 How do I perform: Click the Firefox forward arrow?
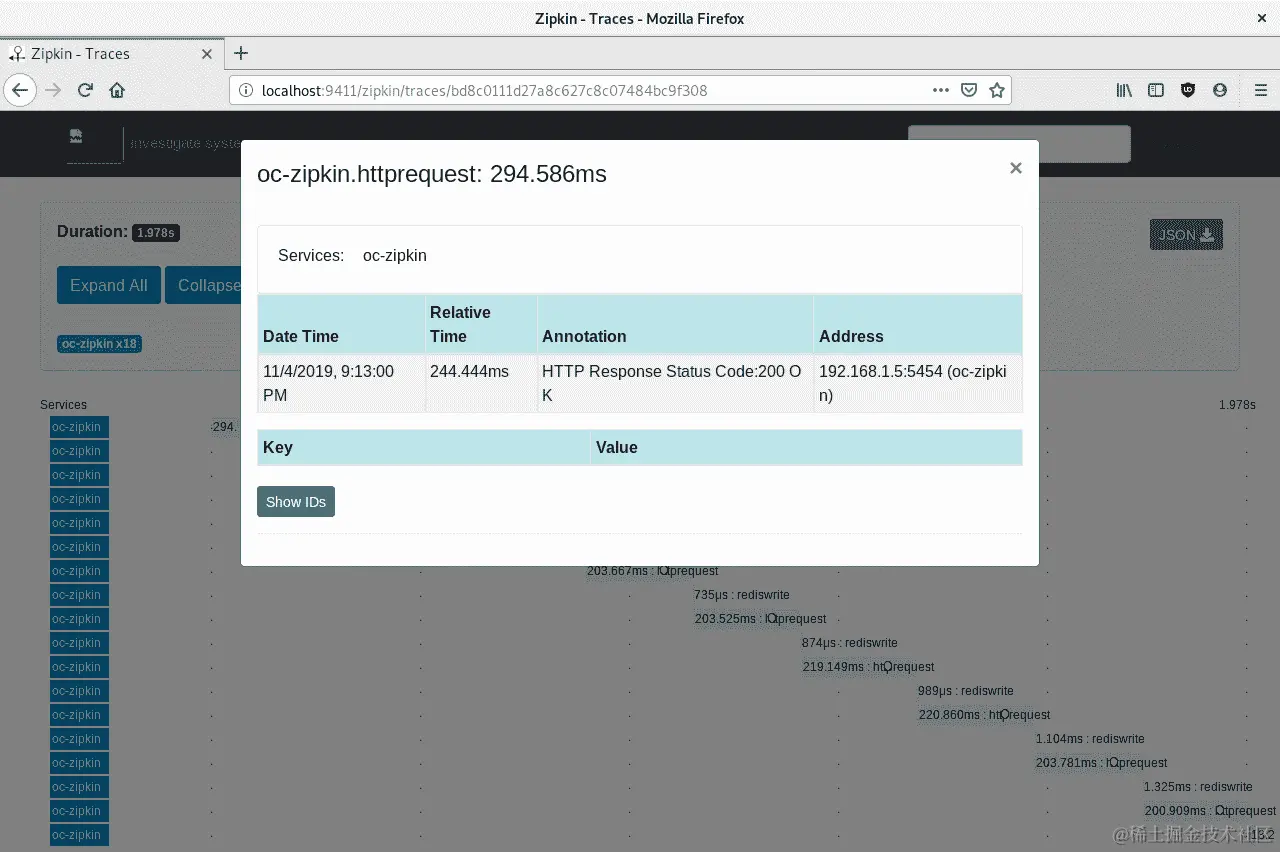53,90
